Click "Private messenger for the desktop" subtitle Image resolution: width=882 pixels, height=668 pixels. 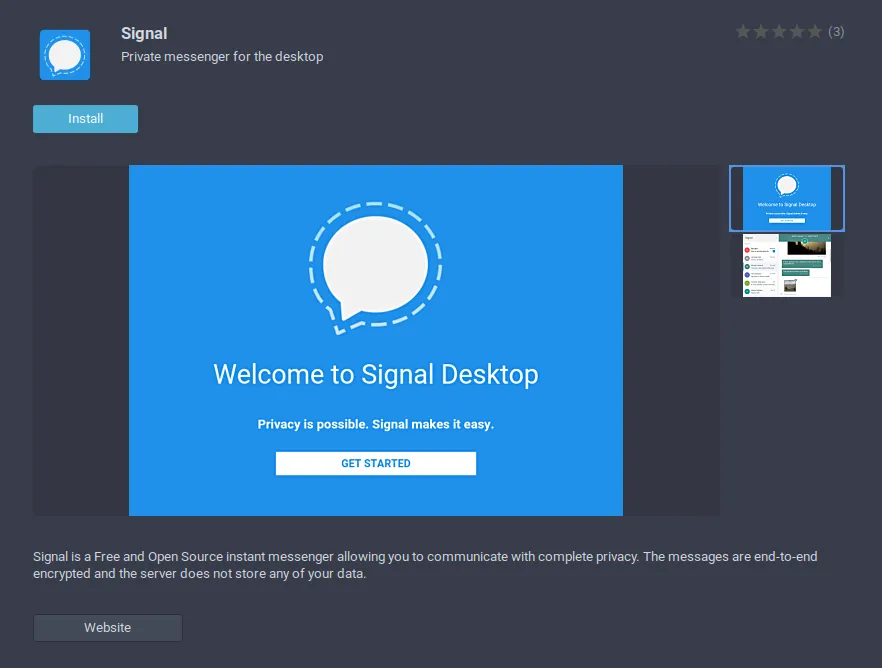(222, 57)
